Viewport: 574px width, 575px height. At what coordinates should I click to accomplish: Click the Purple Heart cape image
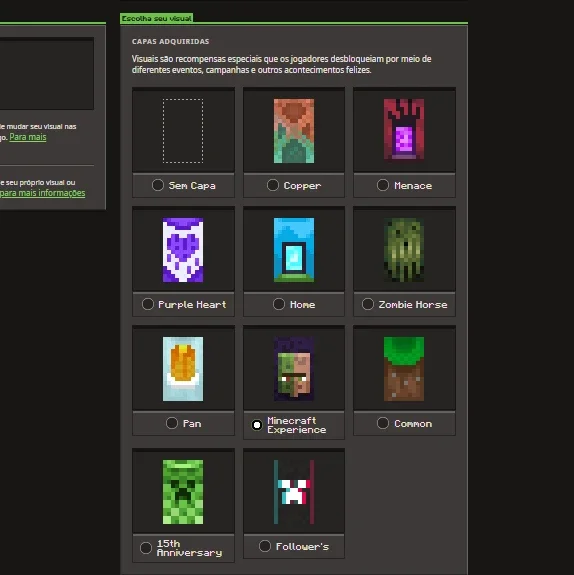tap(183, 250)
